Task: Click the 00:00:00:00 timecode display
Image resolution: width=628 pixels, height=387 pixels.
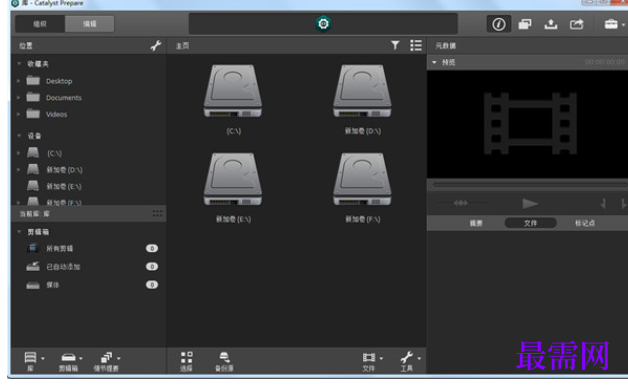Action: pyautogui.click(x=604, y=62)
